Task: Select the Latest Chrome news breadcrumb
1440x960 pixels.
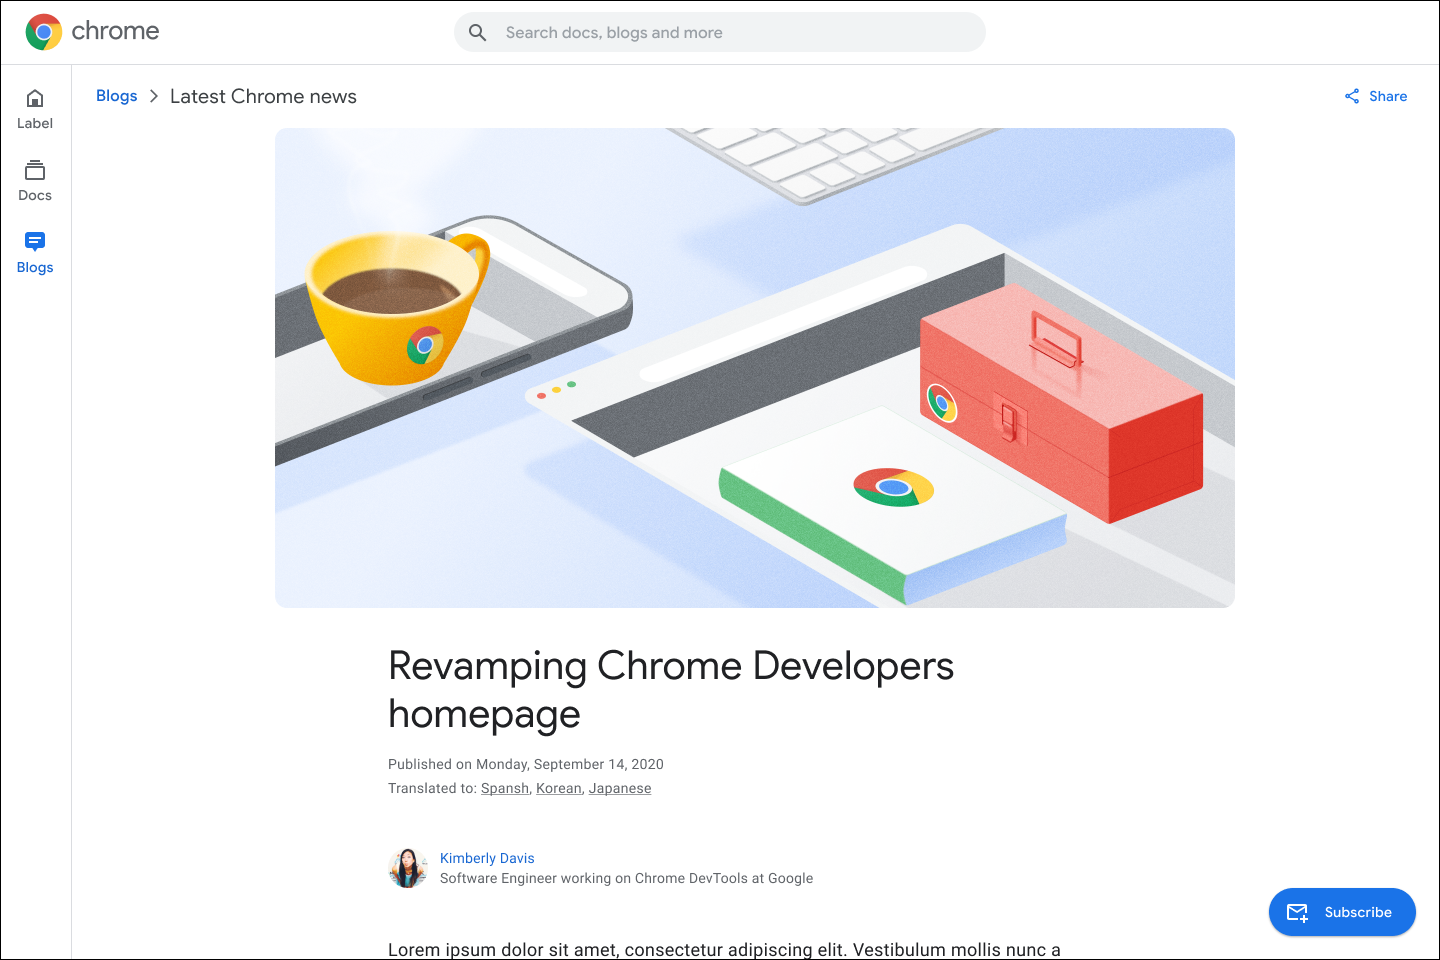Action: [x=263, y=96]
